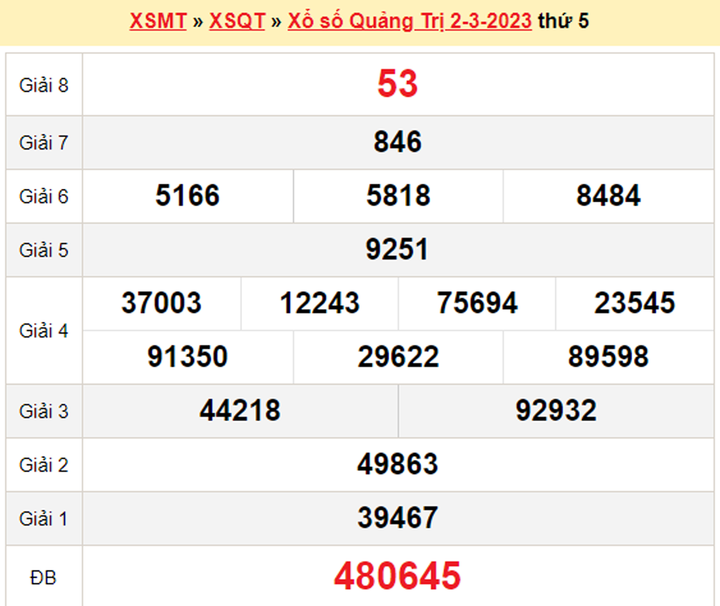Open the XSQT link
Image resolution: width=720 pixels, height=606 pixels.
(237, 21)
